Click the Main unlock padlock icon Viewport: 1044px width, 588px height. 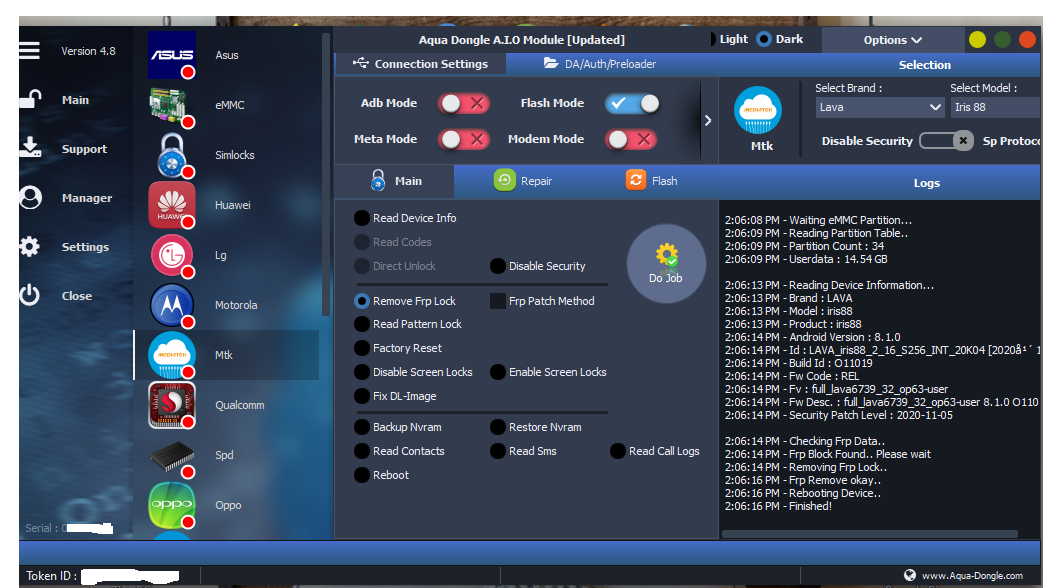click(x=30, y=100)
